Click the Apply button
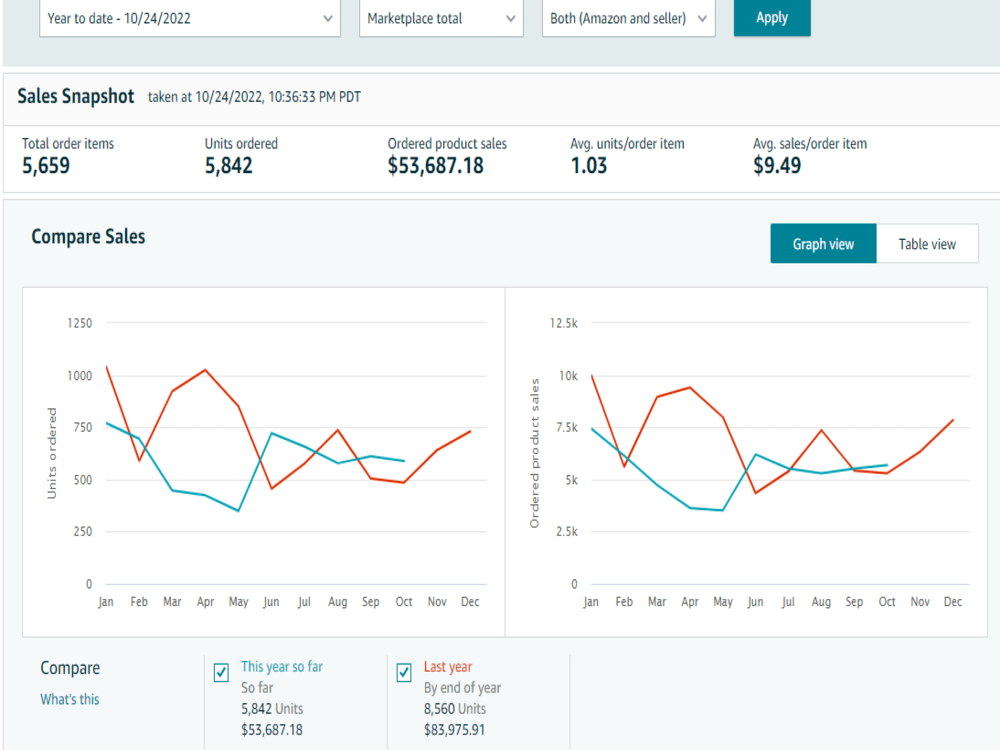Viewport: 1000px width, 750px height. [772, 17]
